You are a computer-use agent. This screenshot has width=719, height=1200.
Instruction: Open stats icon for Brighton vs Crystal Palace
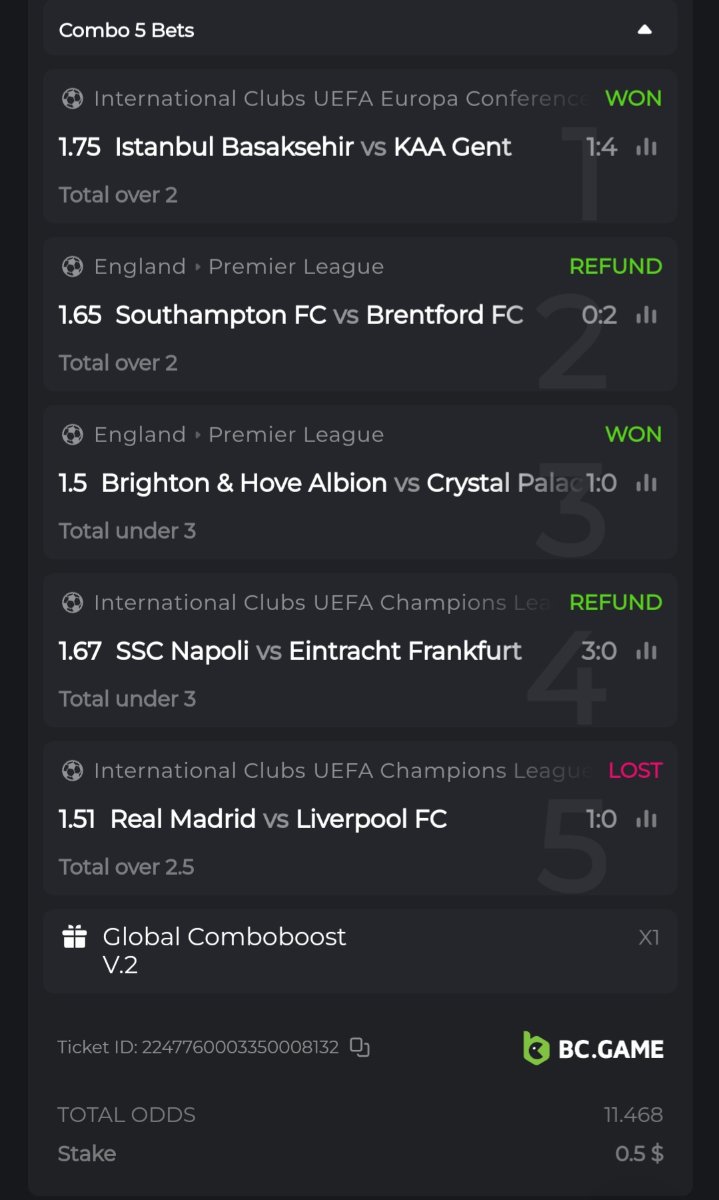pyautogui.click(x=647, y=484)
